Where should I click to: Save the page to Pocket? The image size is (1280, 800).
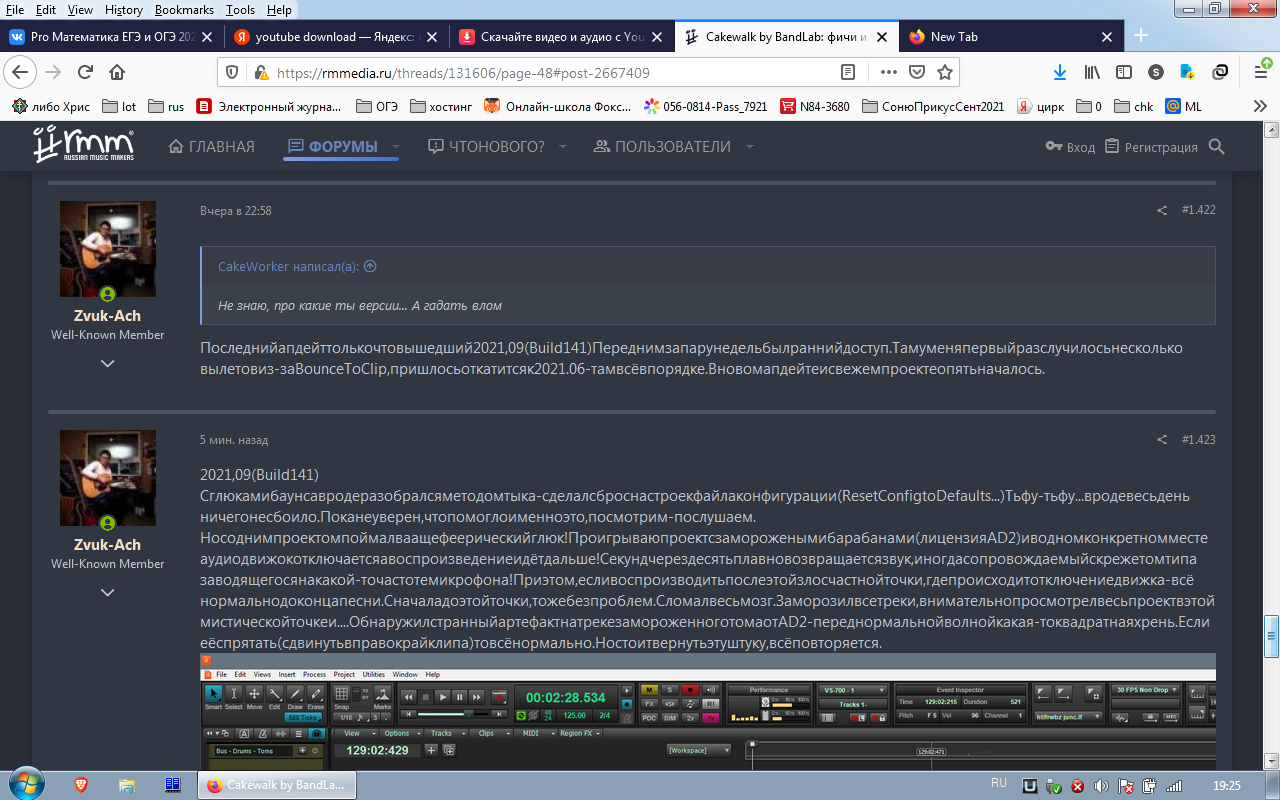tap(916, 72)
